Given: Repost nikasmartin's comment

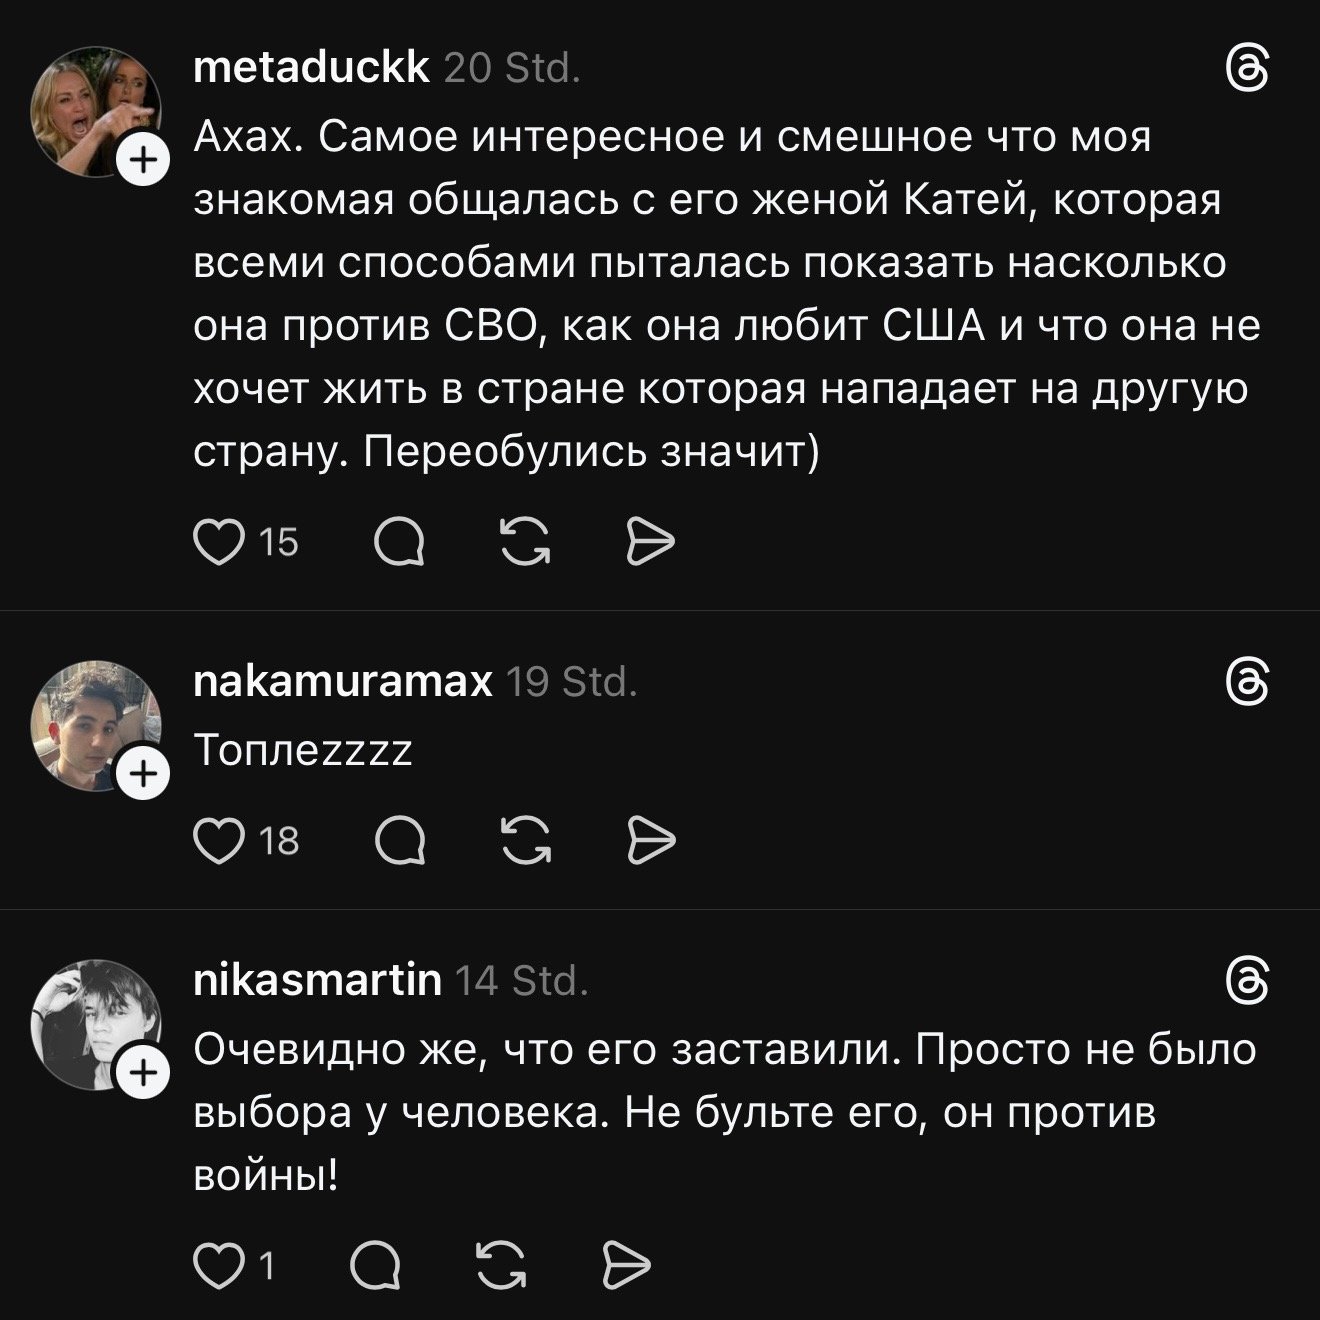Looking at the screenshot, I should pos(500,1267).
